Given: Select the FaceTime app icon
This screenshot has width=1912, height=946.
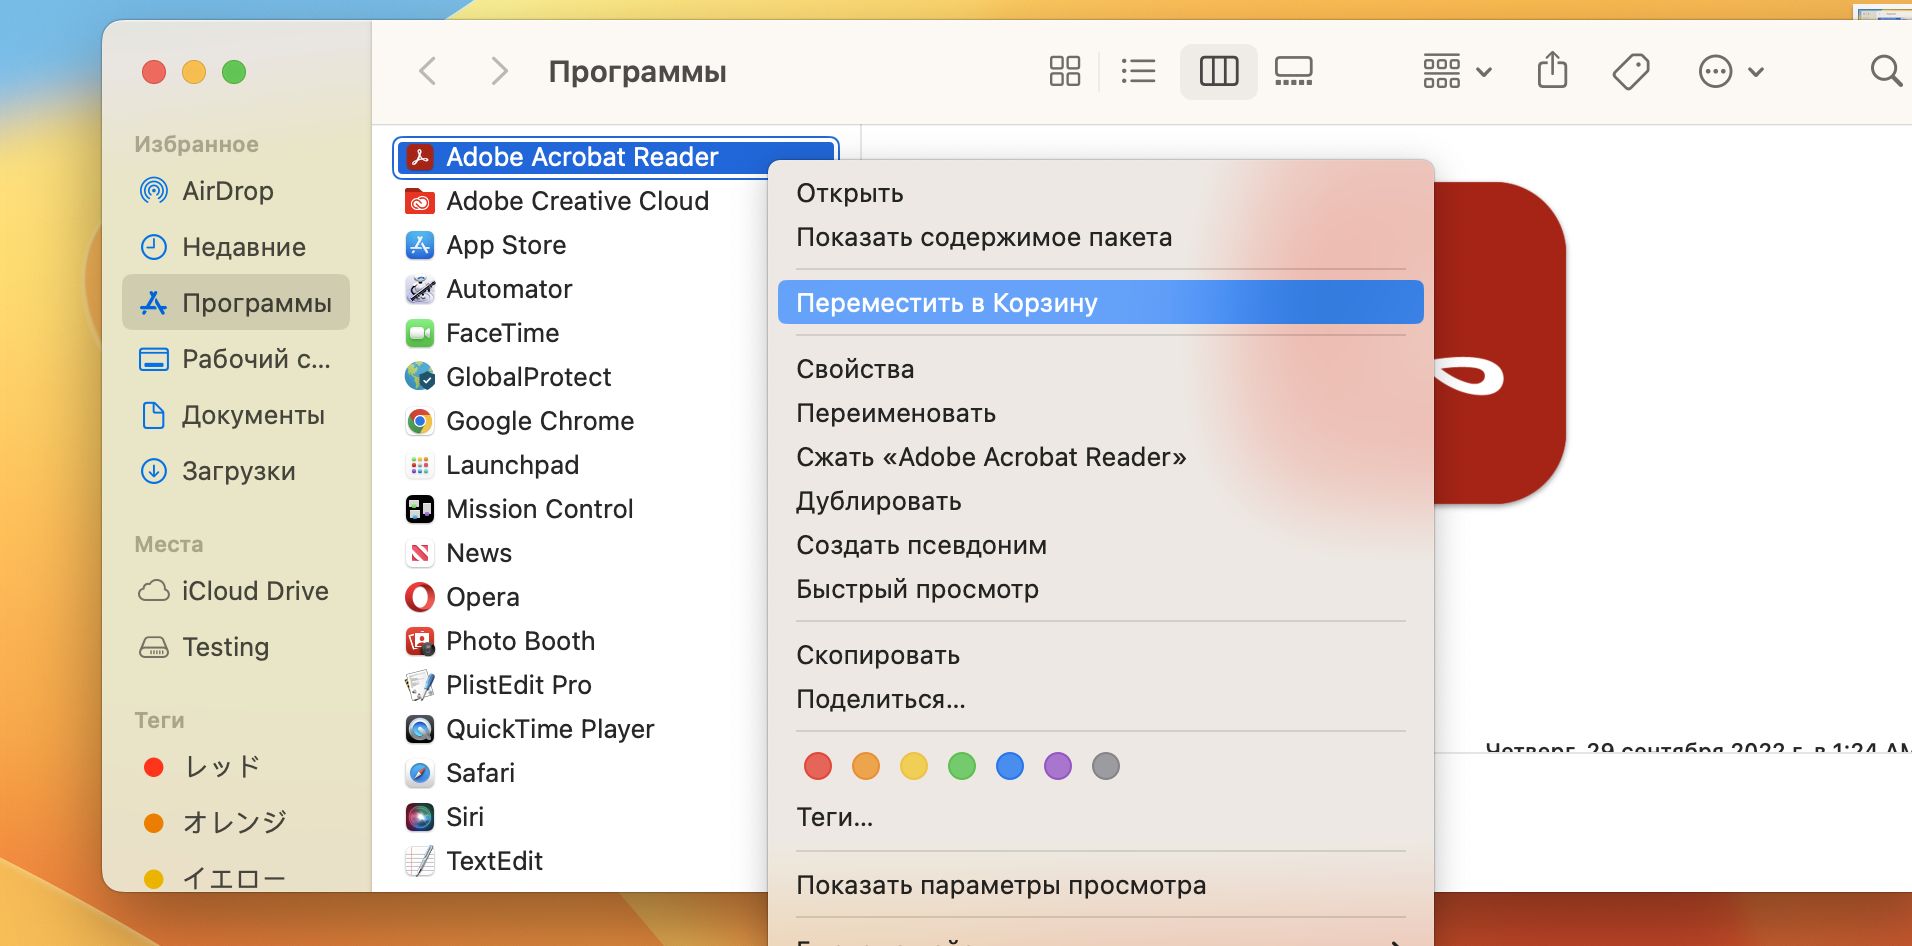Looking at the screenshot, I should (420, 333).
